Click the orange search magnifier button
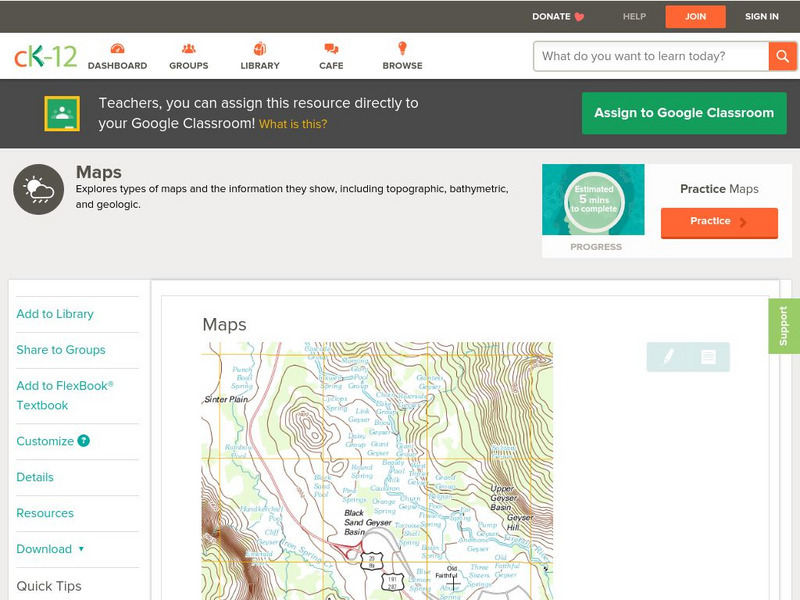This screenshot has height=600, width=800. (x=782, y=56)
